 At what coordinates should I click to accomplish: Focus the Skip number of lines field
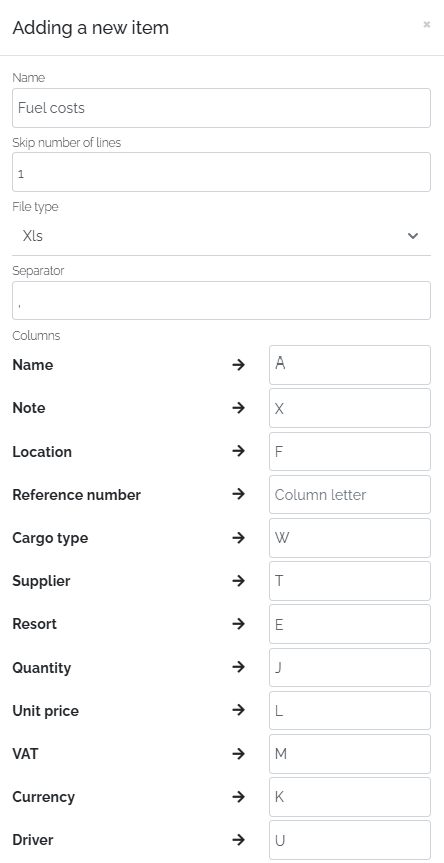[x=221, y=172]
